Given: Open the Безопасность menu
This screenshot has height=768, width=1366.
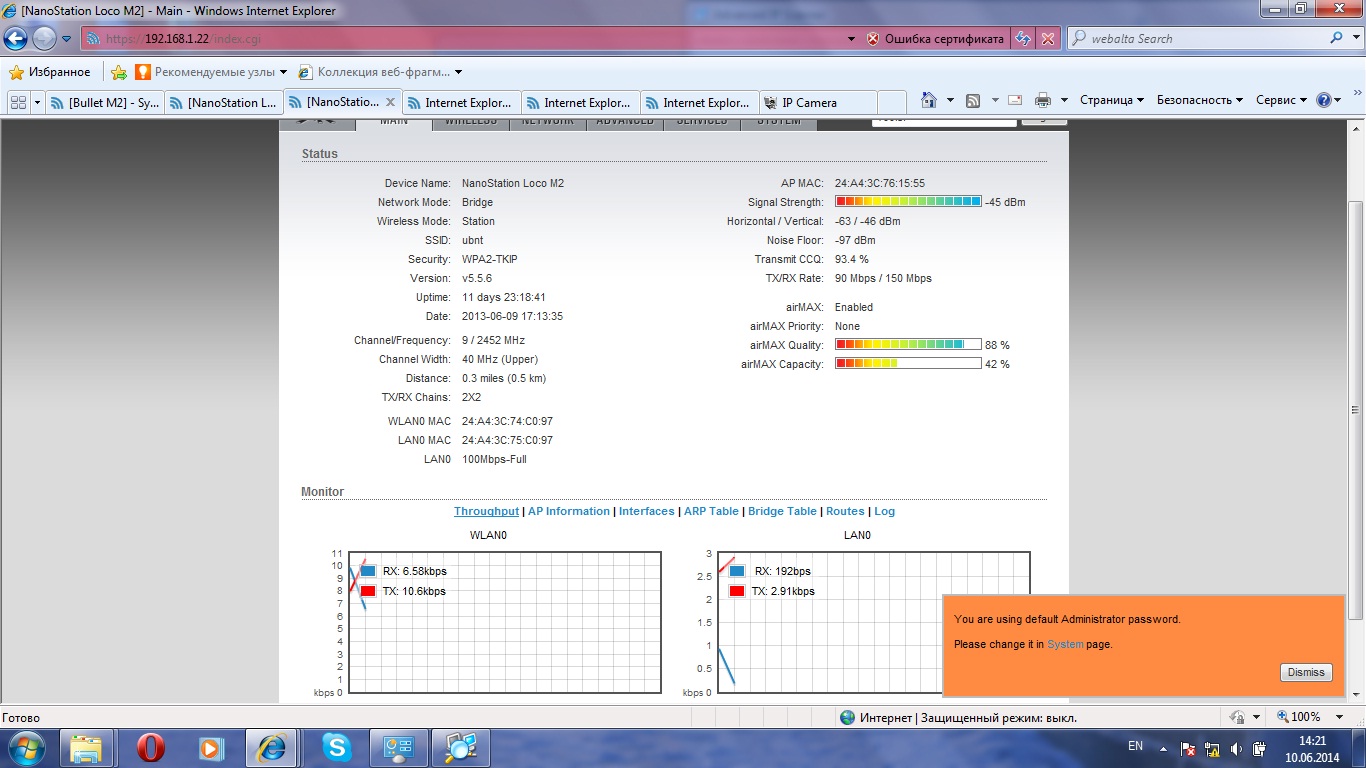Looking at the screenshot, I should (x=1200, y=100).
